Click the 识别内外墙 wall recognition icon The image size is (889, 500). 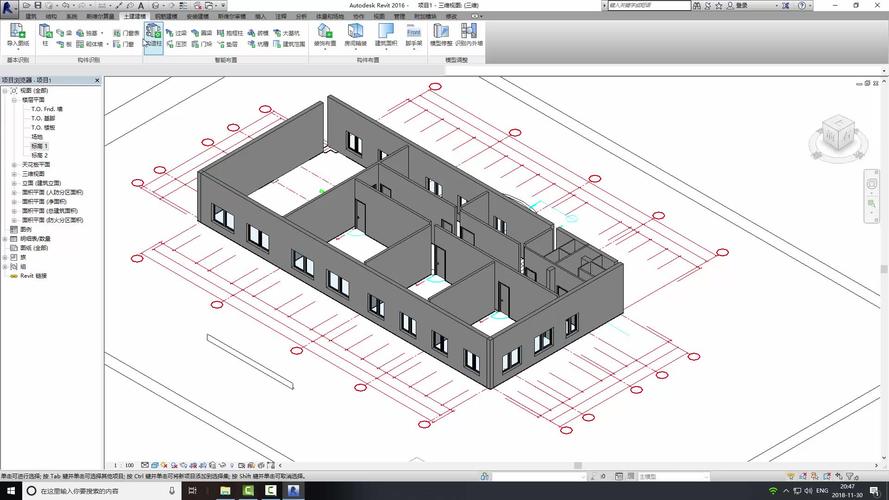pos(468,36)
